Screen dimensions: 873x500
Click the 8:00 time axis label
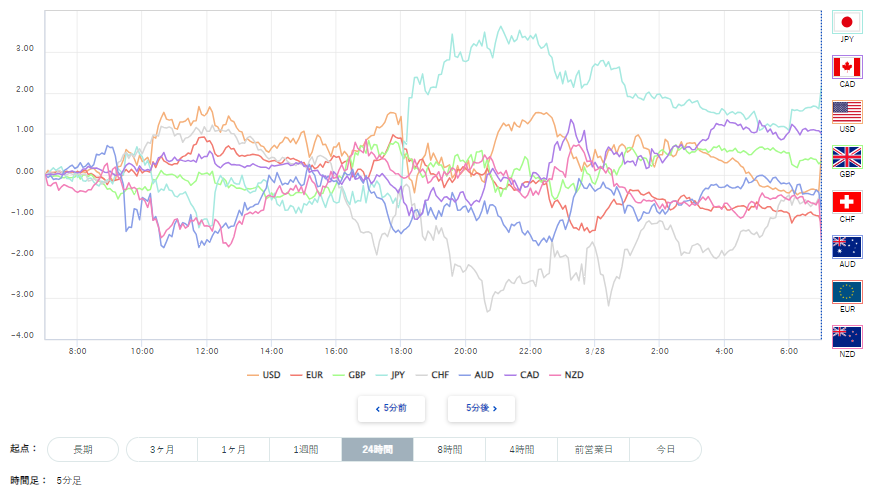[77, 351]
